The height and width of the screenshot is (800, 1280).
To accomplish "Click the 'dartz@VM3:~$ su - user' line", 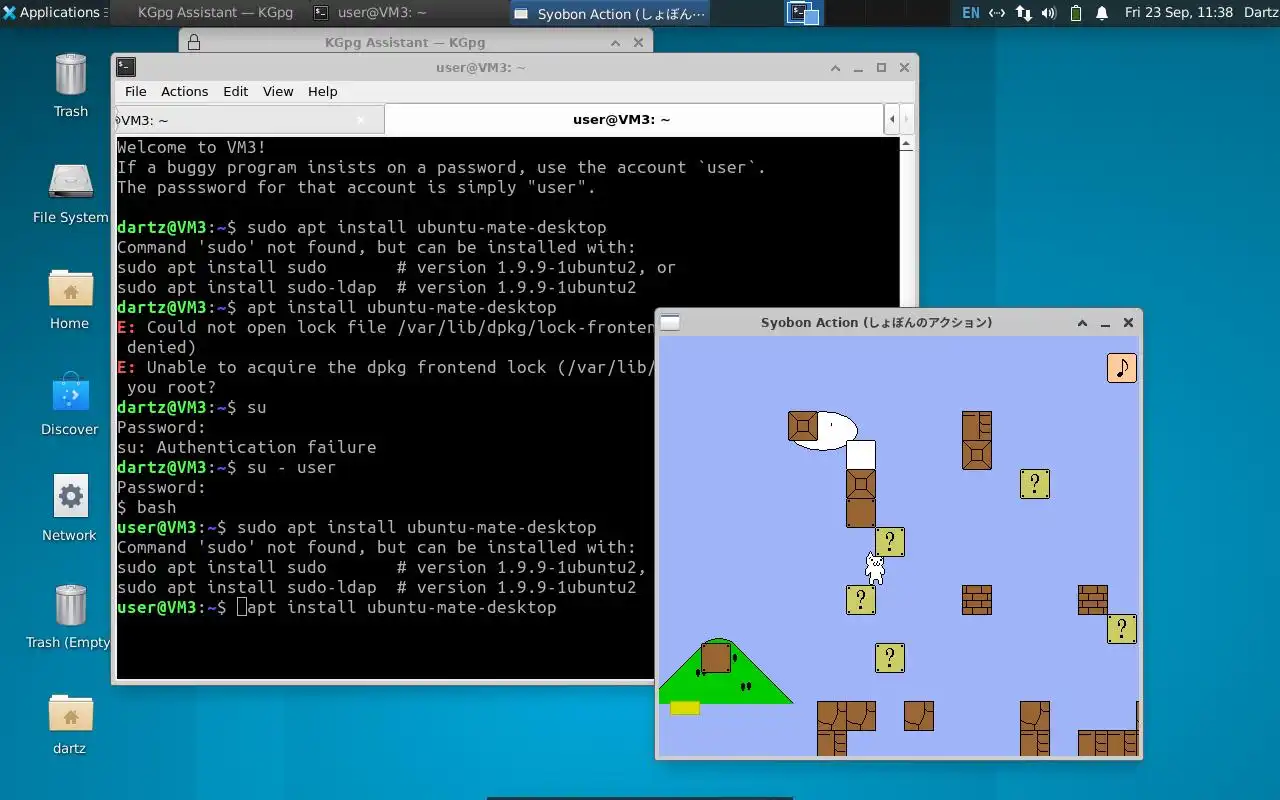I will point(227,467).
